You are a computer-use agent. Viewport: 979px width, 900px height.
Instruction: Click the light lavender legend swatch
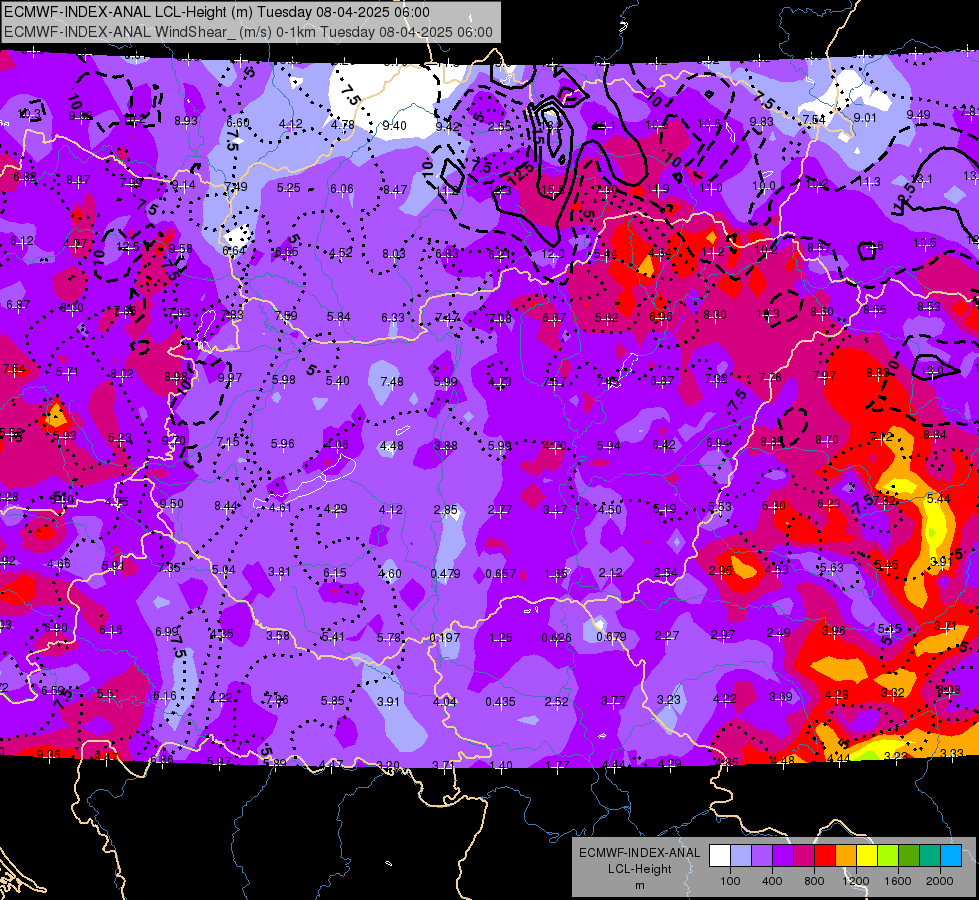pos(740,856)
